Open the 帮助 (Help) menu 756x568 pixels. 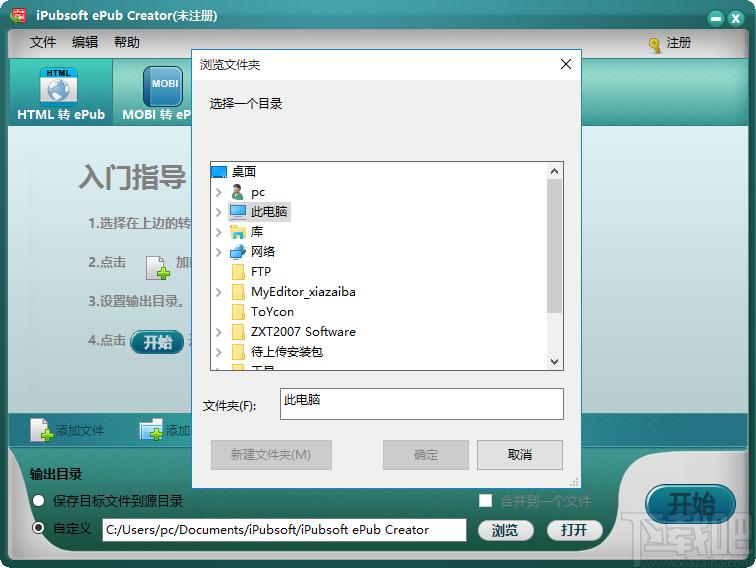(x=127, y=42)
